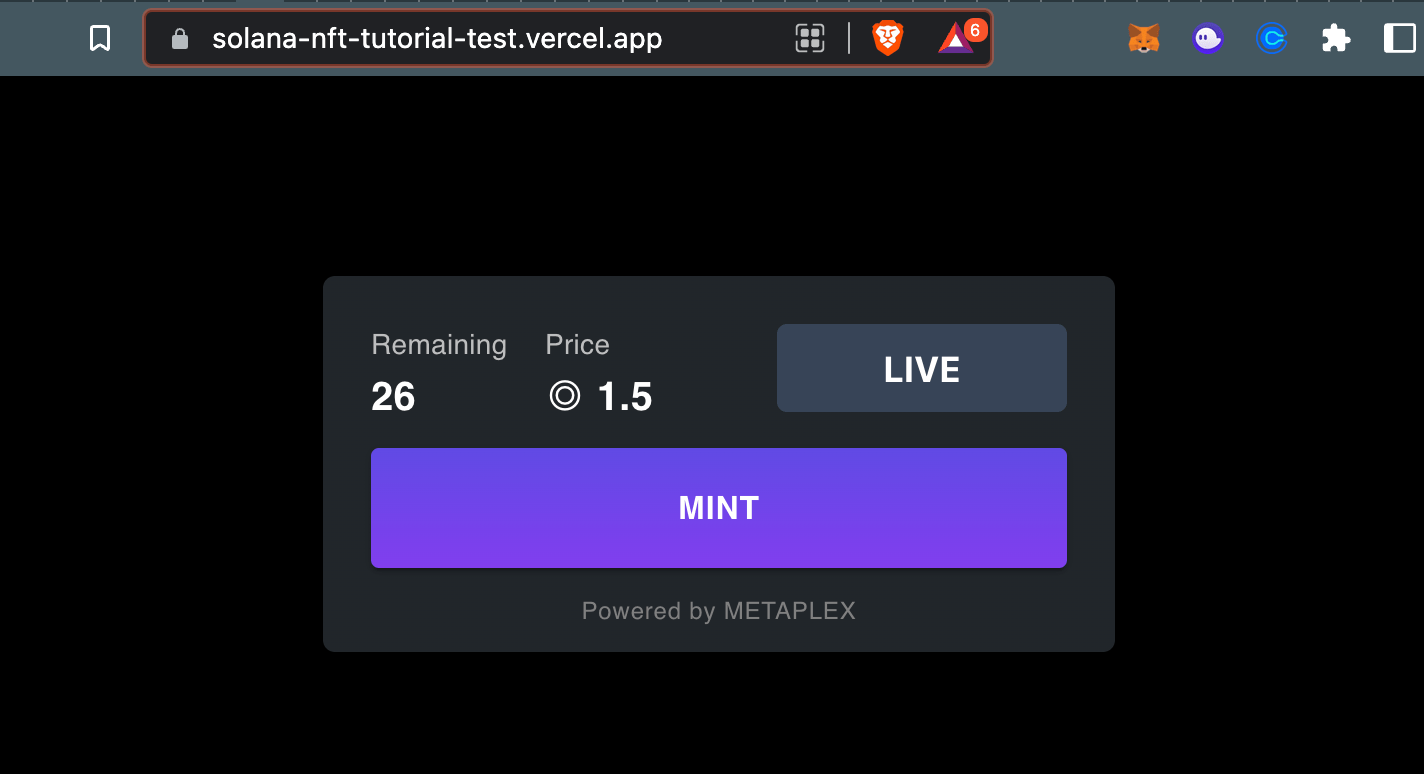Viewport: 1424px width, 774px height.
Task: Click the LIVE status badge
Action: (921, 368)
